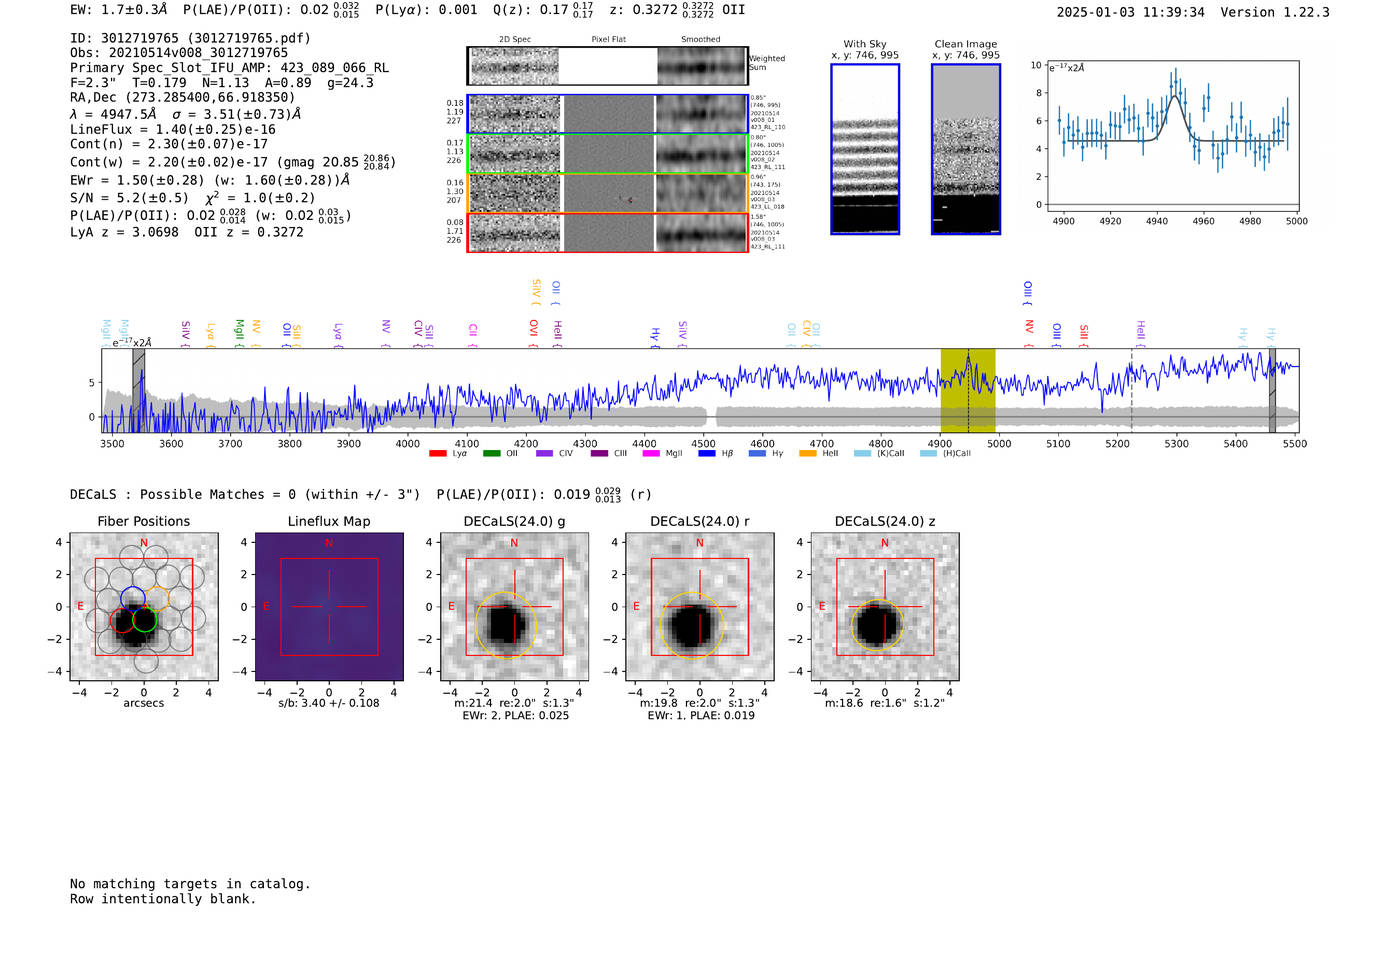Select the red-bordered 2D spectrum row
Image resolution: width=1400 pixels, height=953 pixels.
click(x=607, y=232)
